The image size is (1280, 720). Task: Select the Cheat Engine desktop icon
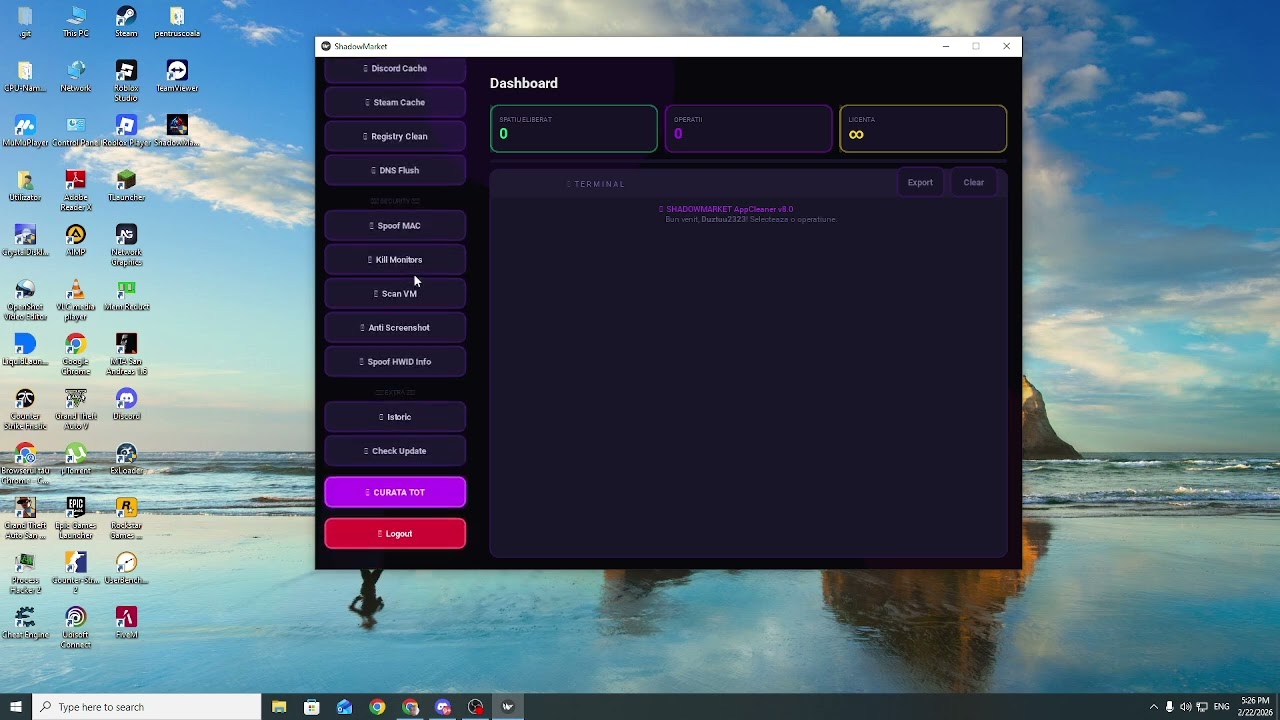pos(25,623)
